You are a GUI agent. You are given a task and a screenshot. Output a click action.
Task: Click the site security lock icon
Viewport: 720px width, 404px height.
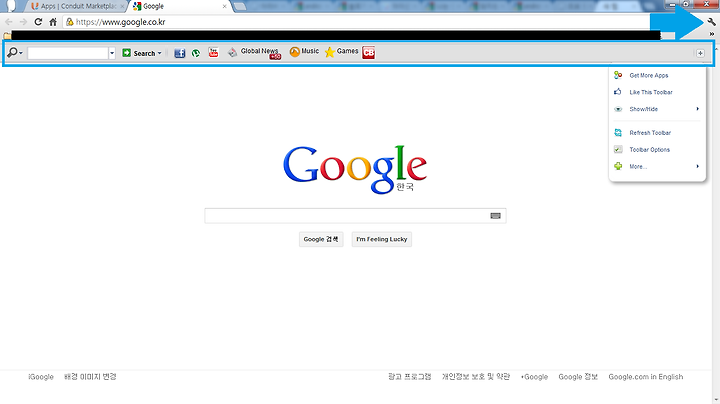tap(70, 22)
